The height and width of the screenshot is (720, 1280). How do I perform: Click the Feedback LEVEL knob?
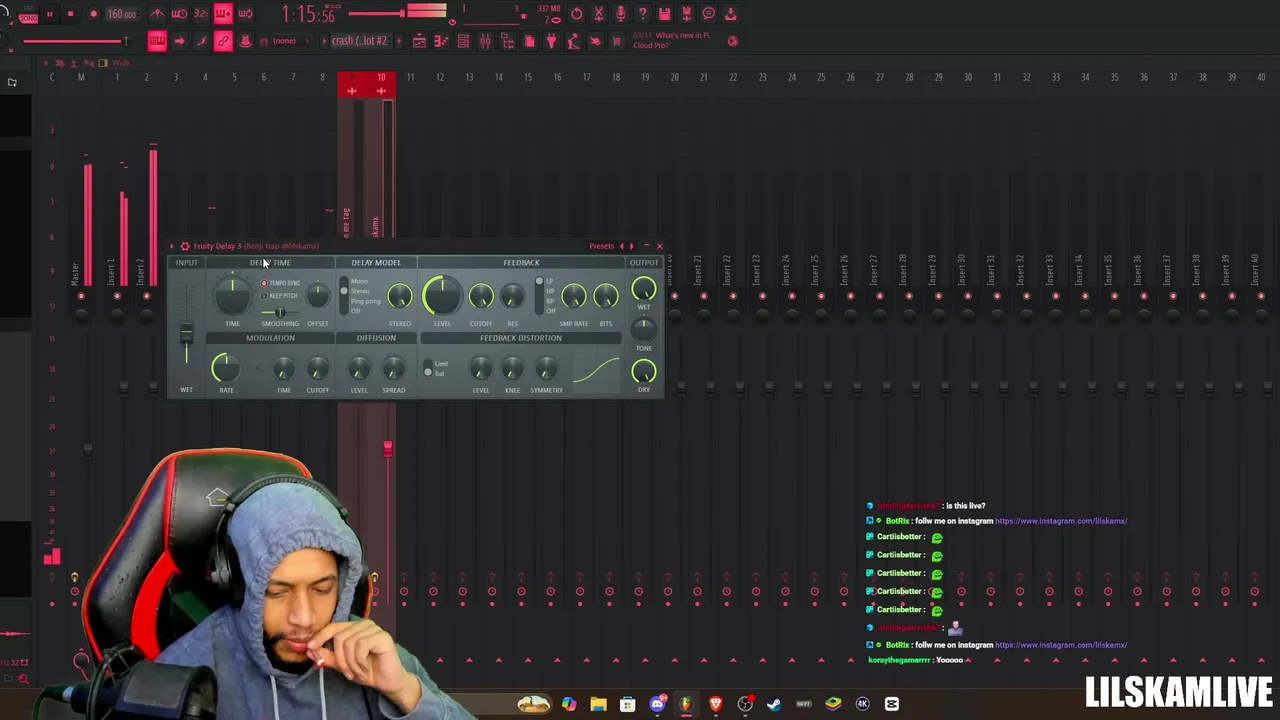[x=442, y=296]
